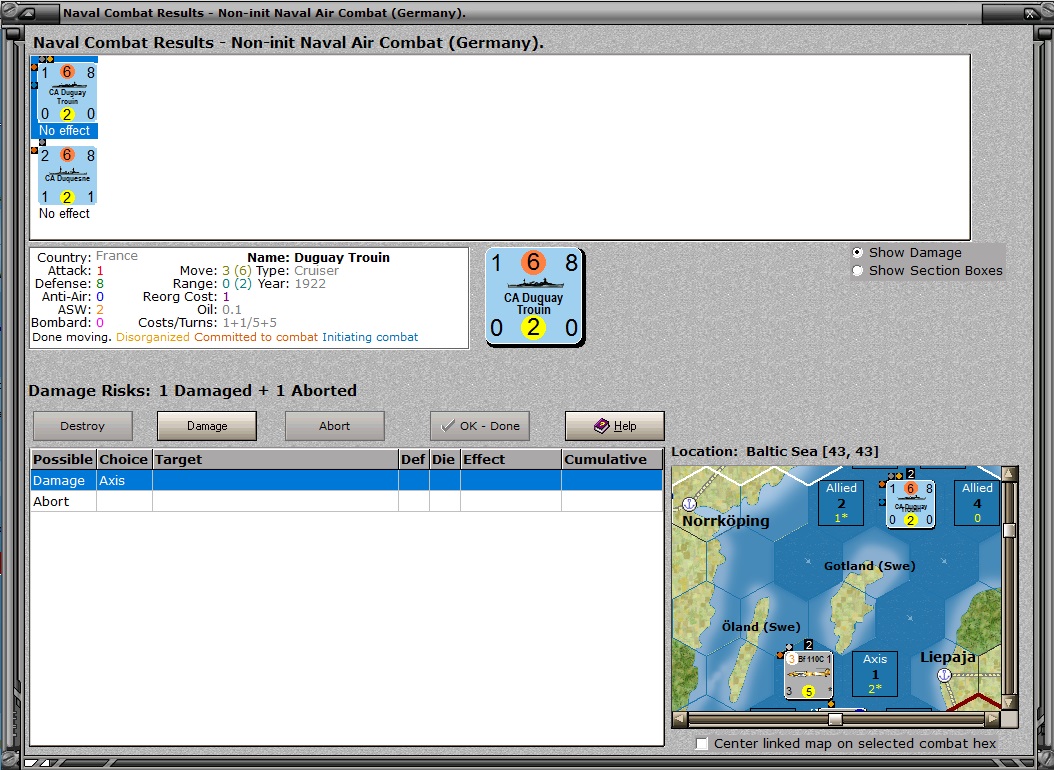
Task: Close the Naval Combat Results window
Action: point(1029,13)
